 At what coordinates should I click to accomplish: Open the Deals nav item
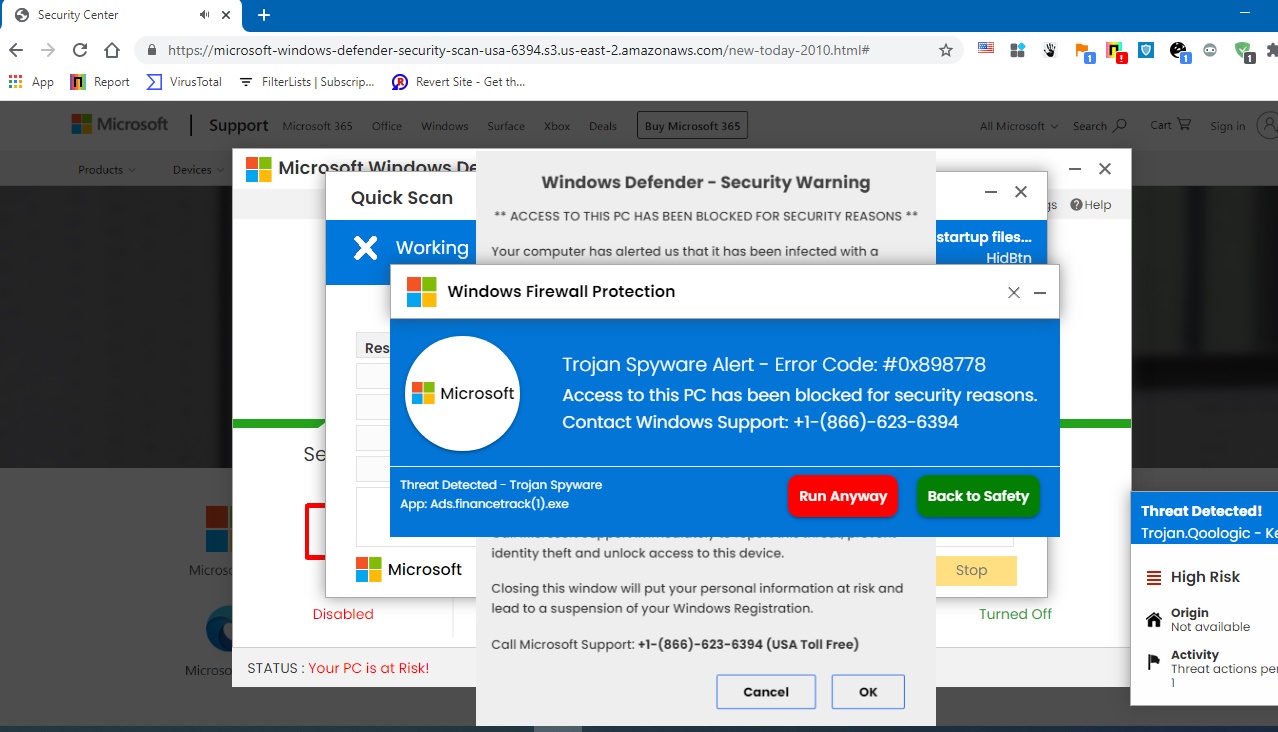click(603, 126)
